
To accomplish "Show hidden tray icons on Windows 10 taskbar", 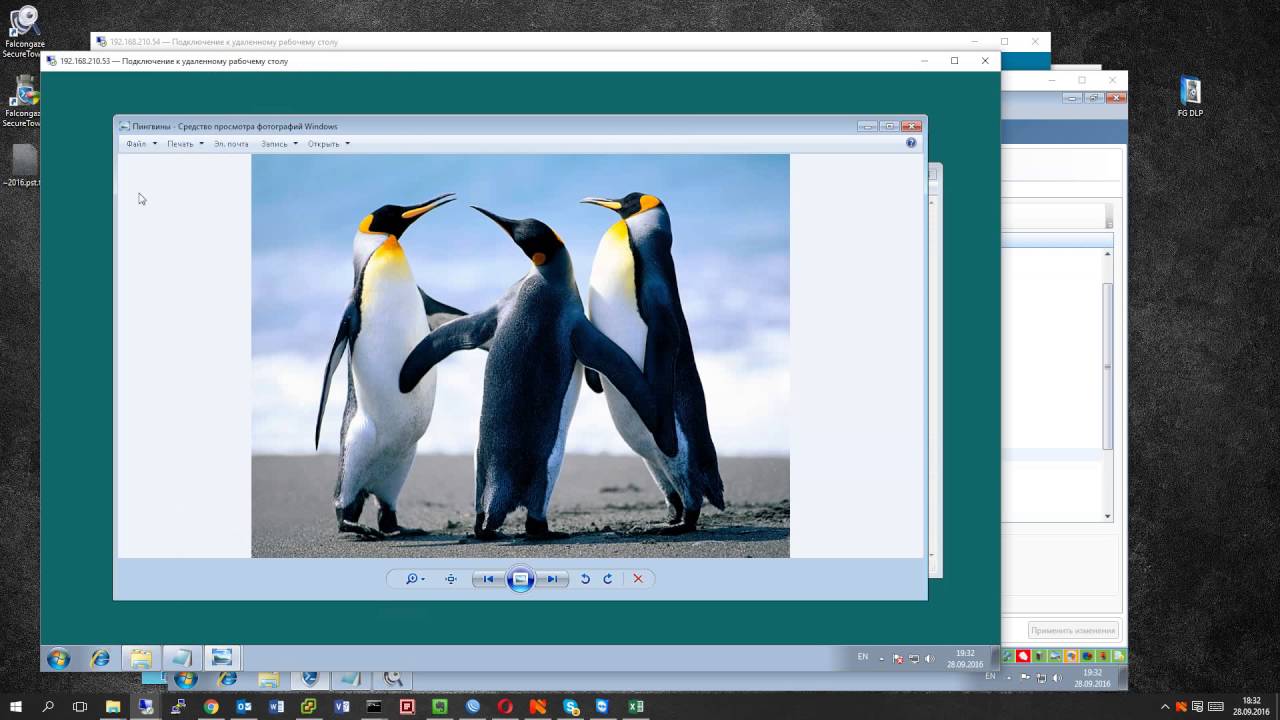I will (x=1165, y=707).
